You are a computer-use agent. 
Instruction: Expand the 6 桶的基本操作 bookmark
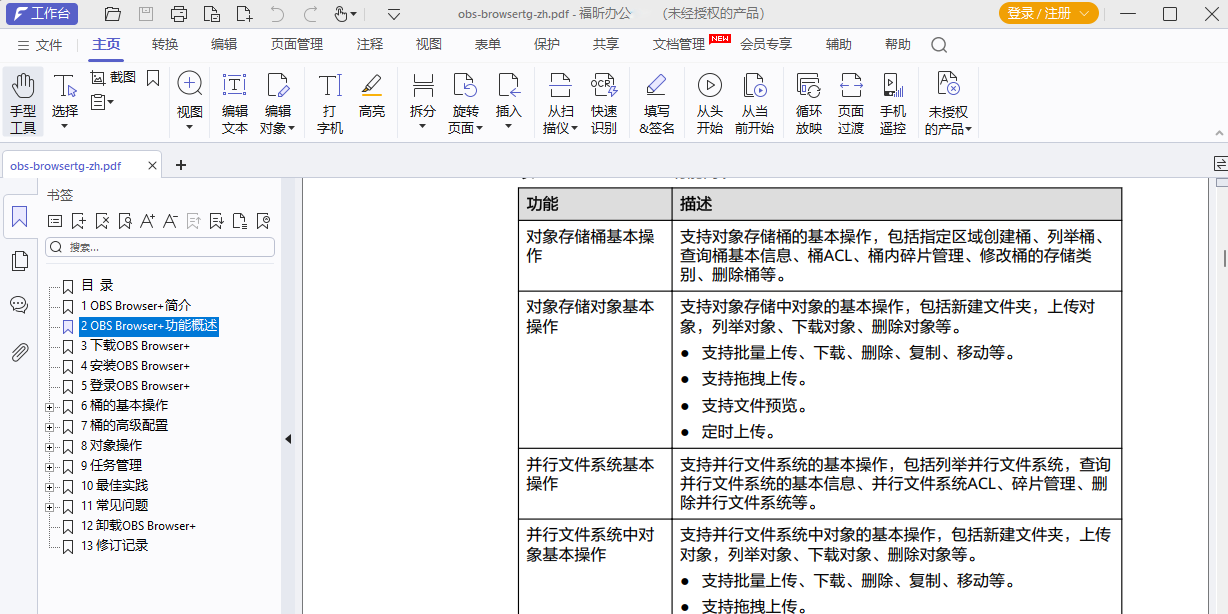coord(50,406)
